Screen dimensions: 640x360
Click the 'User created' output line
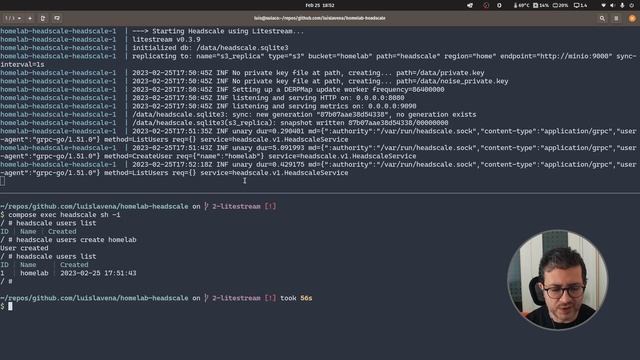[24, 248]
